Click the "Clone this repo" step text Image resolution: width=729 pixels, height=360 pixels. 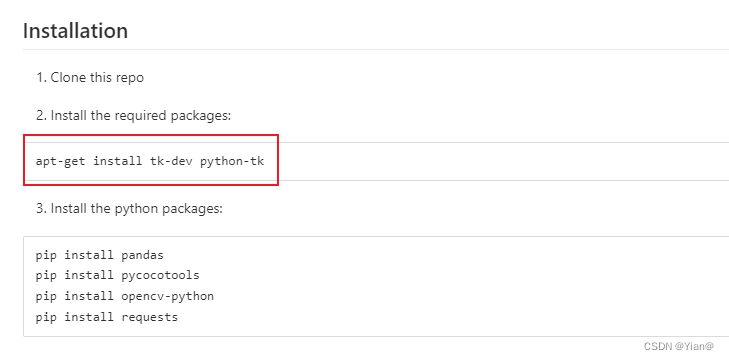pos(97,77)
